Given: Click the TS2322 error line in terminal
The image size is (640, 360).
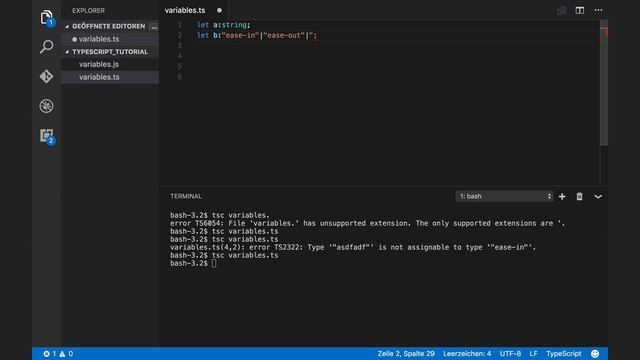Looking at the screenshot, I should 353,247.
